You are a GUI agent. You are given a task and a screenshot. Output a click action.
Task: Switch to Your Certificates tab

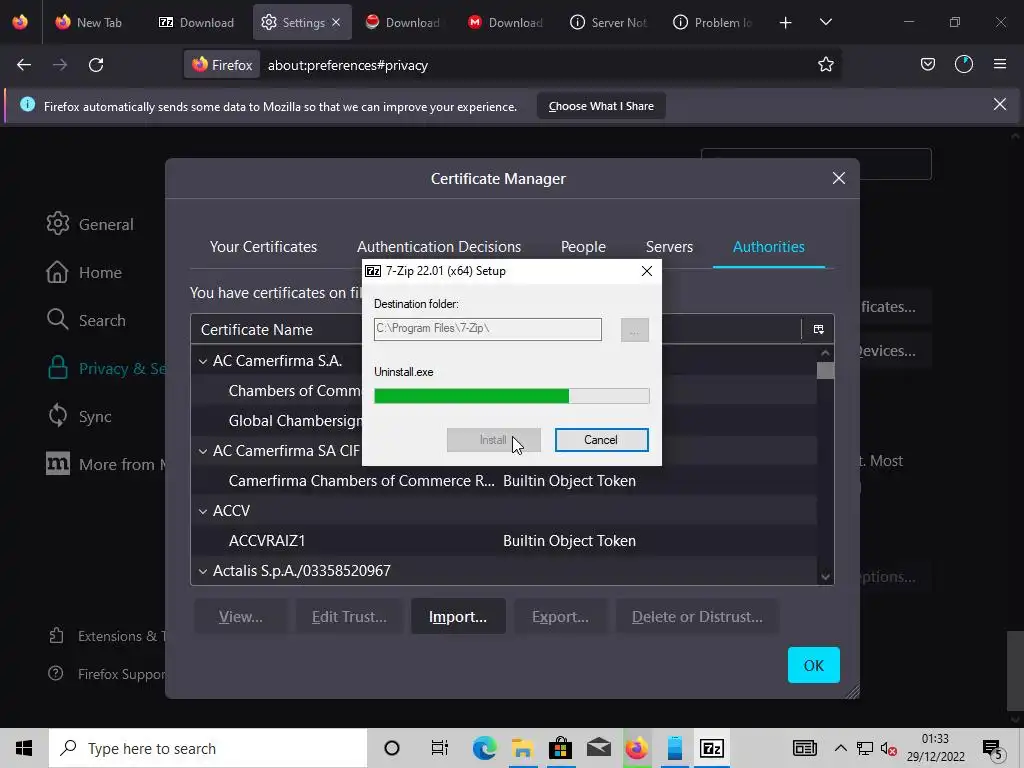pos(263,247)
